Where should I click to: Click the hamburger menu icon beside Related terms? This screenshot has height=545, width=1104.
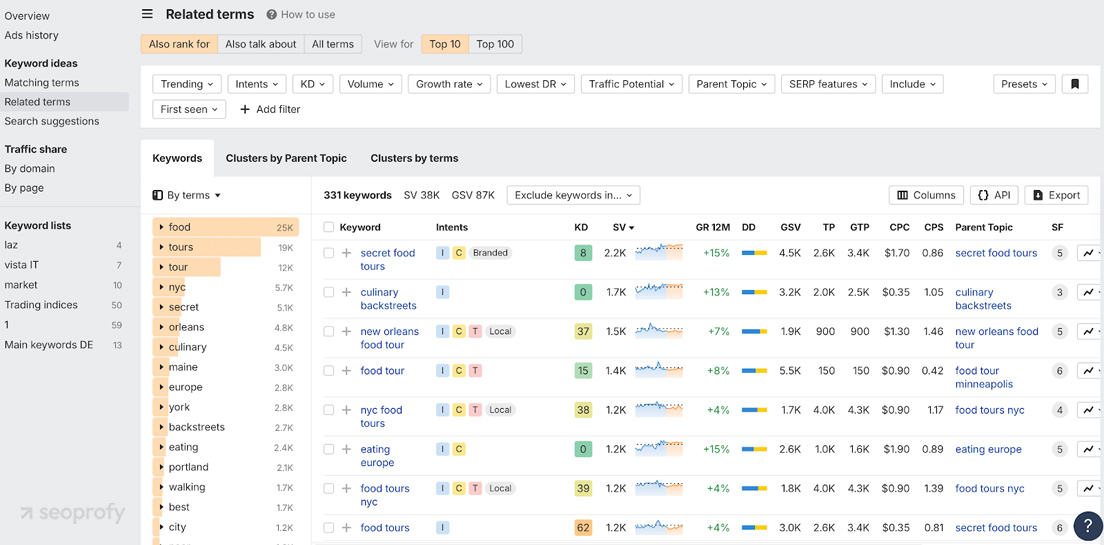(x=147, y=14)
